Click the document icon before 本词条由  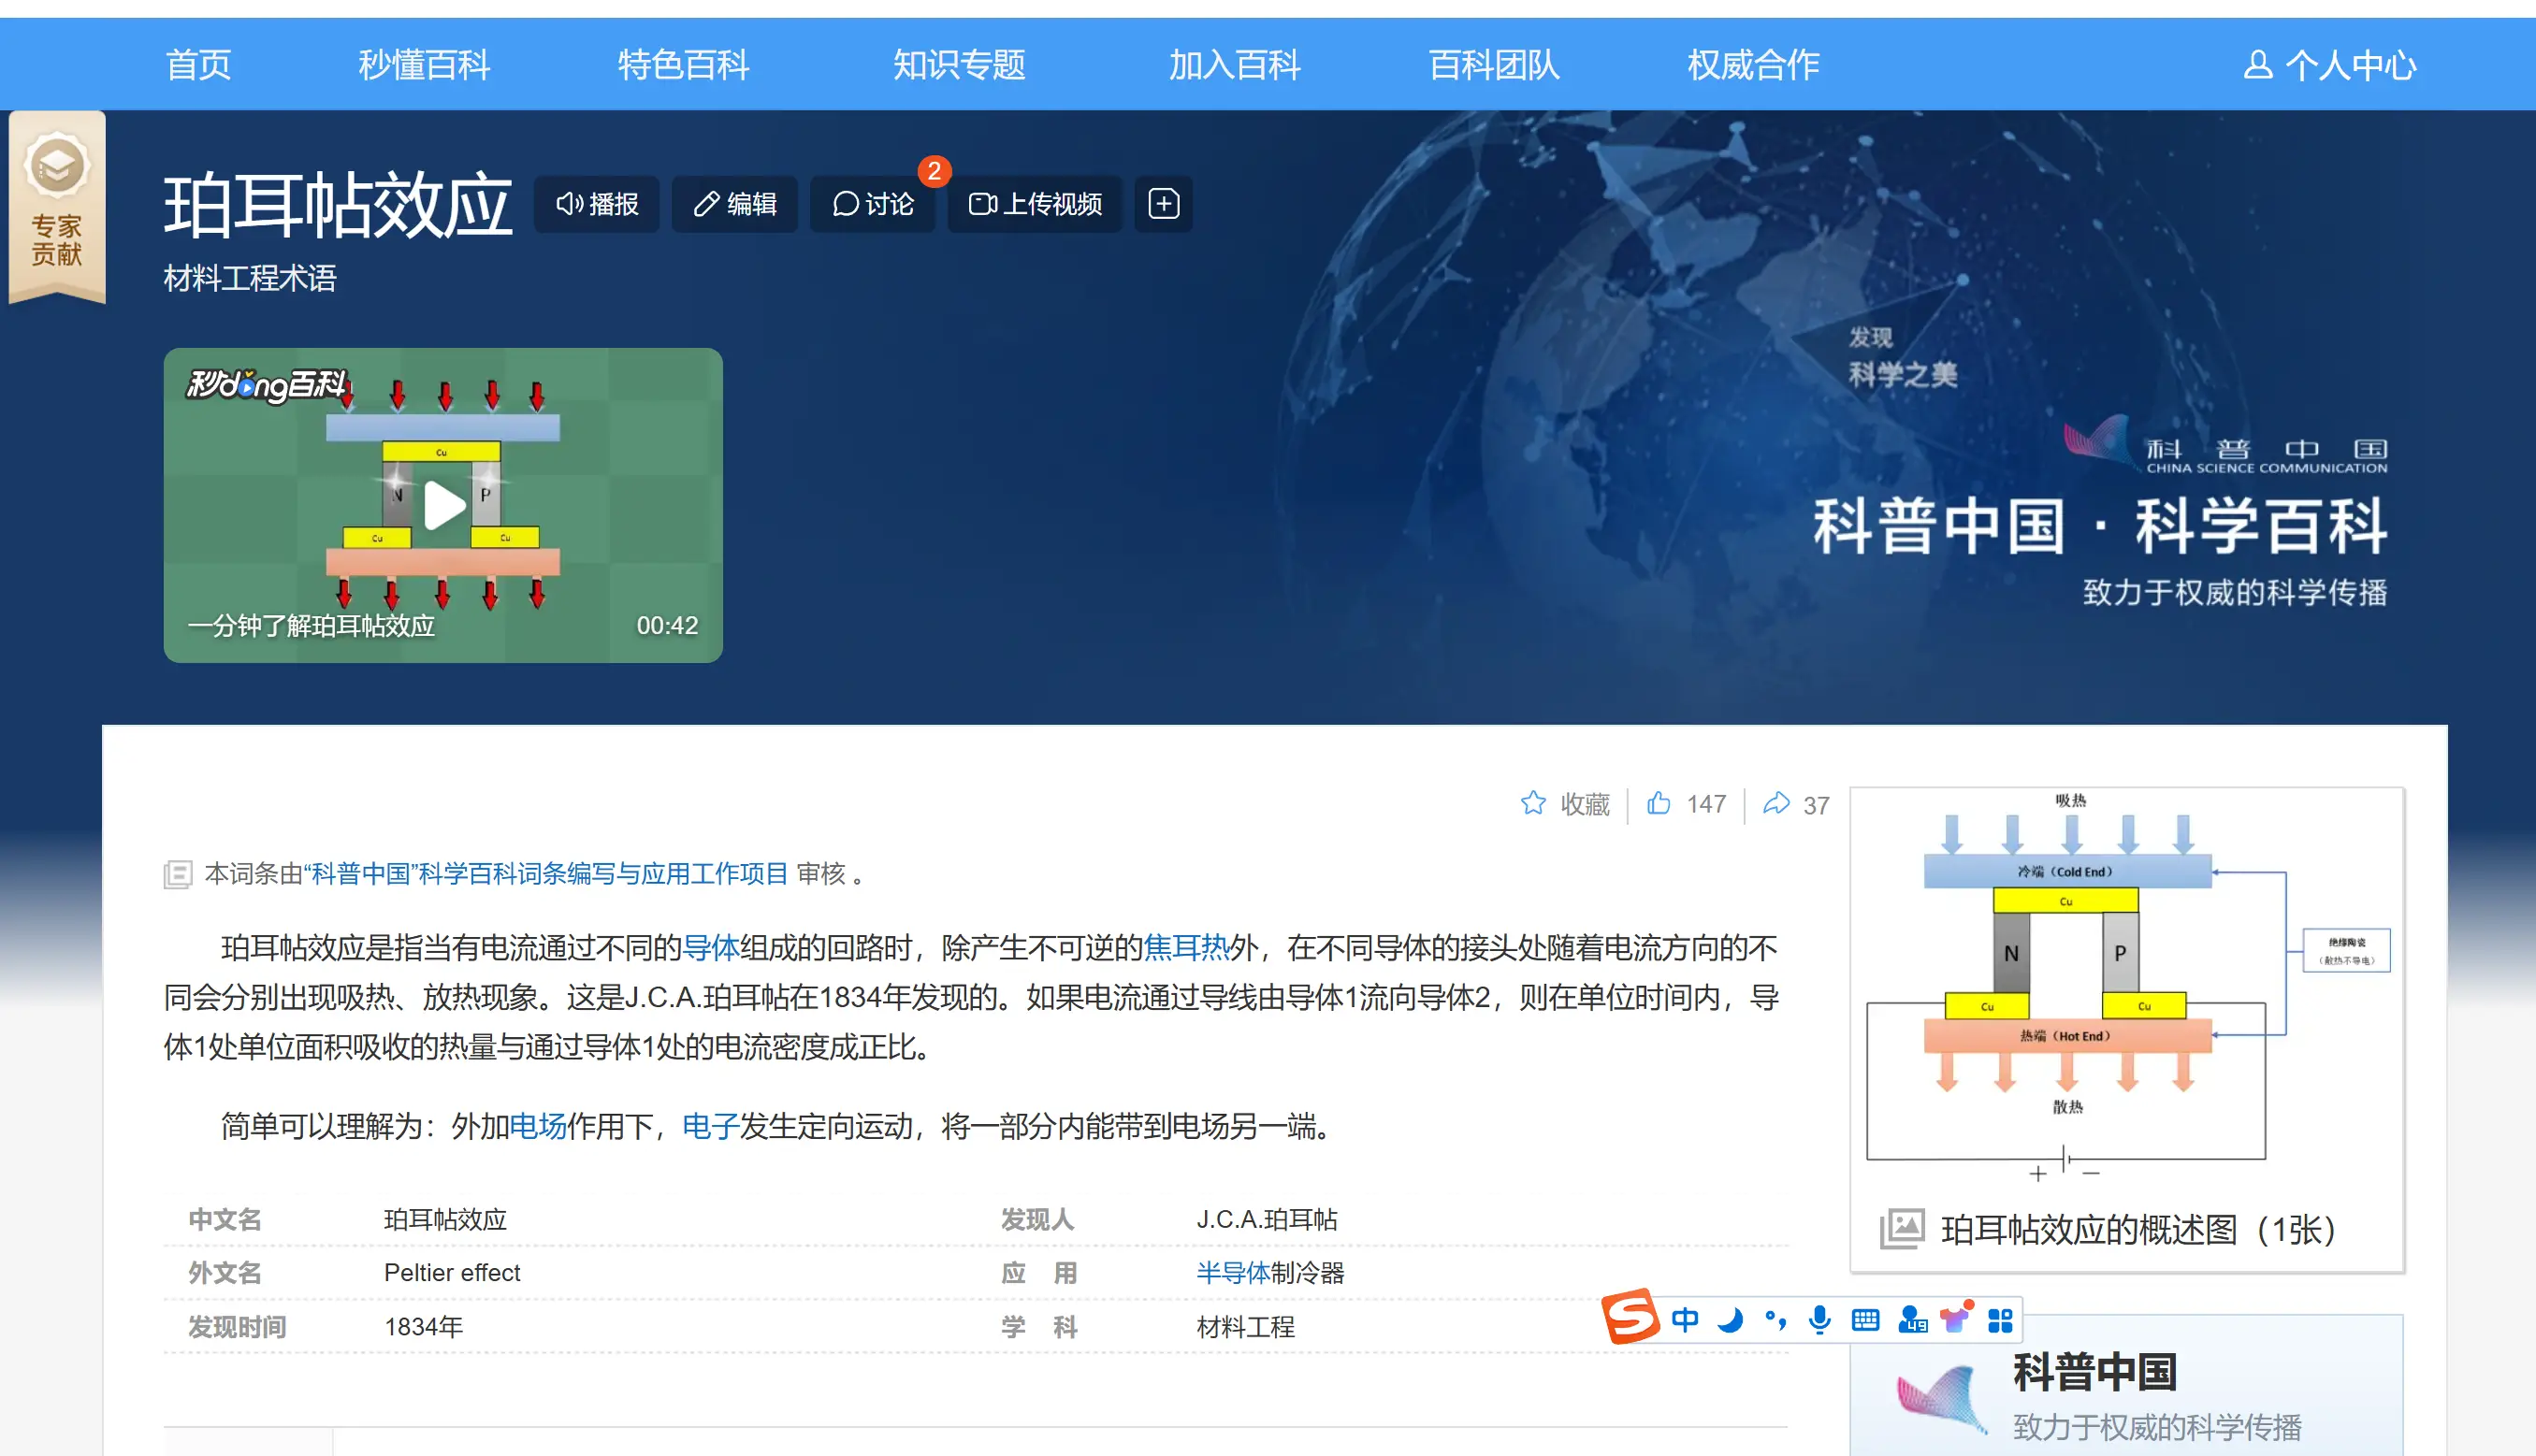[x=178, y=875]
